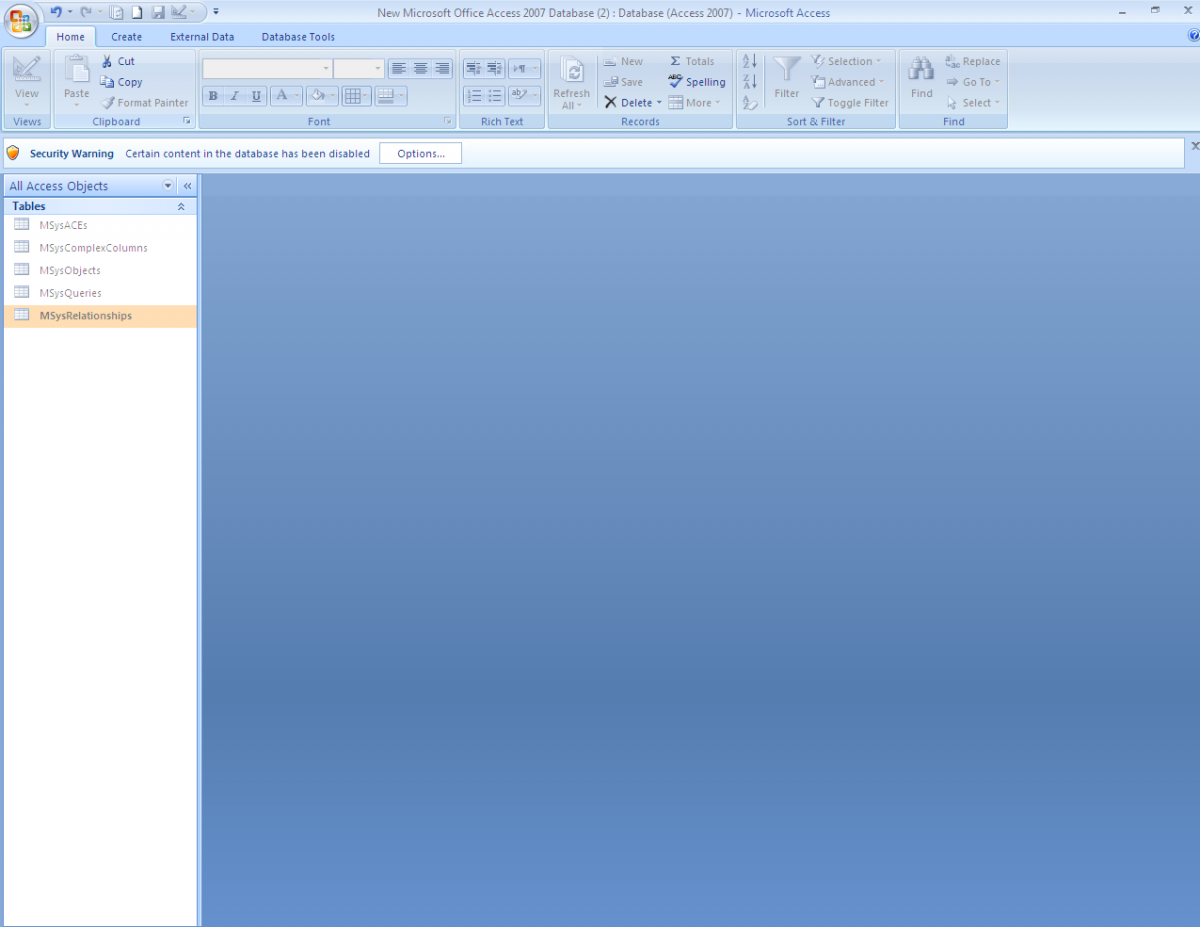This screenshot has width=1200, height=927.
Task: Click the Find binoculars button
Action: pos(922,78)
